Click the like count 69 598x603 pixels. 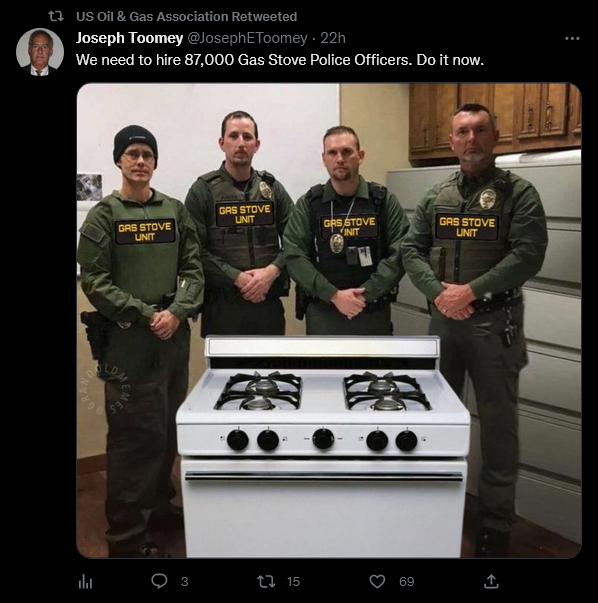pyautogui.click(x=406, y=581)
